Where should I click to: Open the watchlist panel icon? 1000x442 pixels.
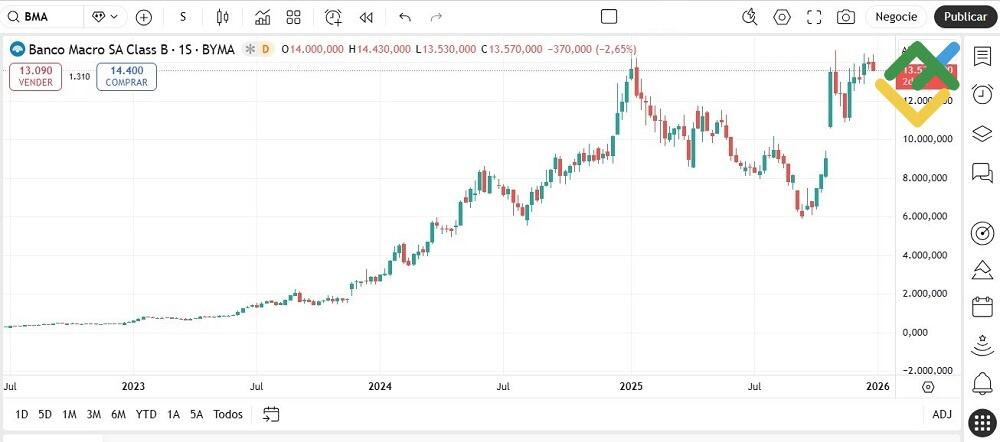click(982, 56)
